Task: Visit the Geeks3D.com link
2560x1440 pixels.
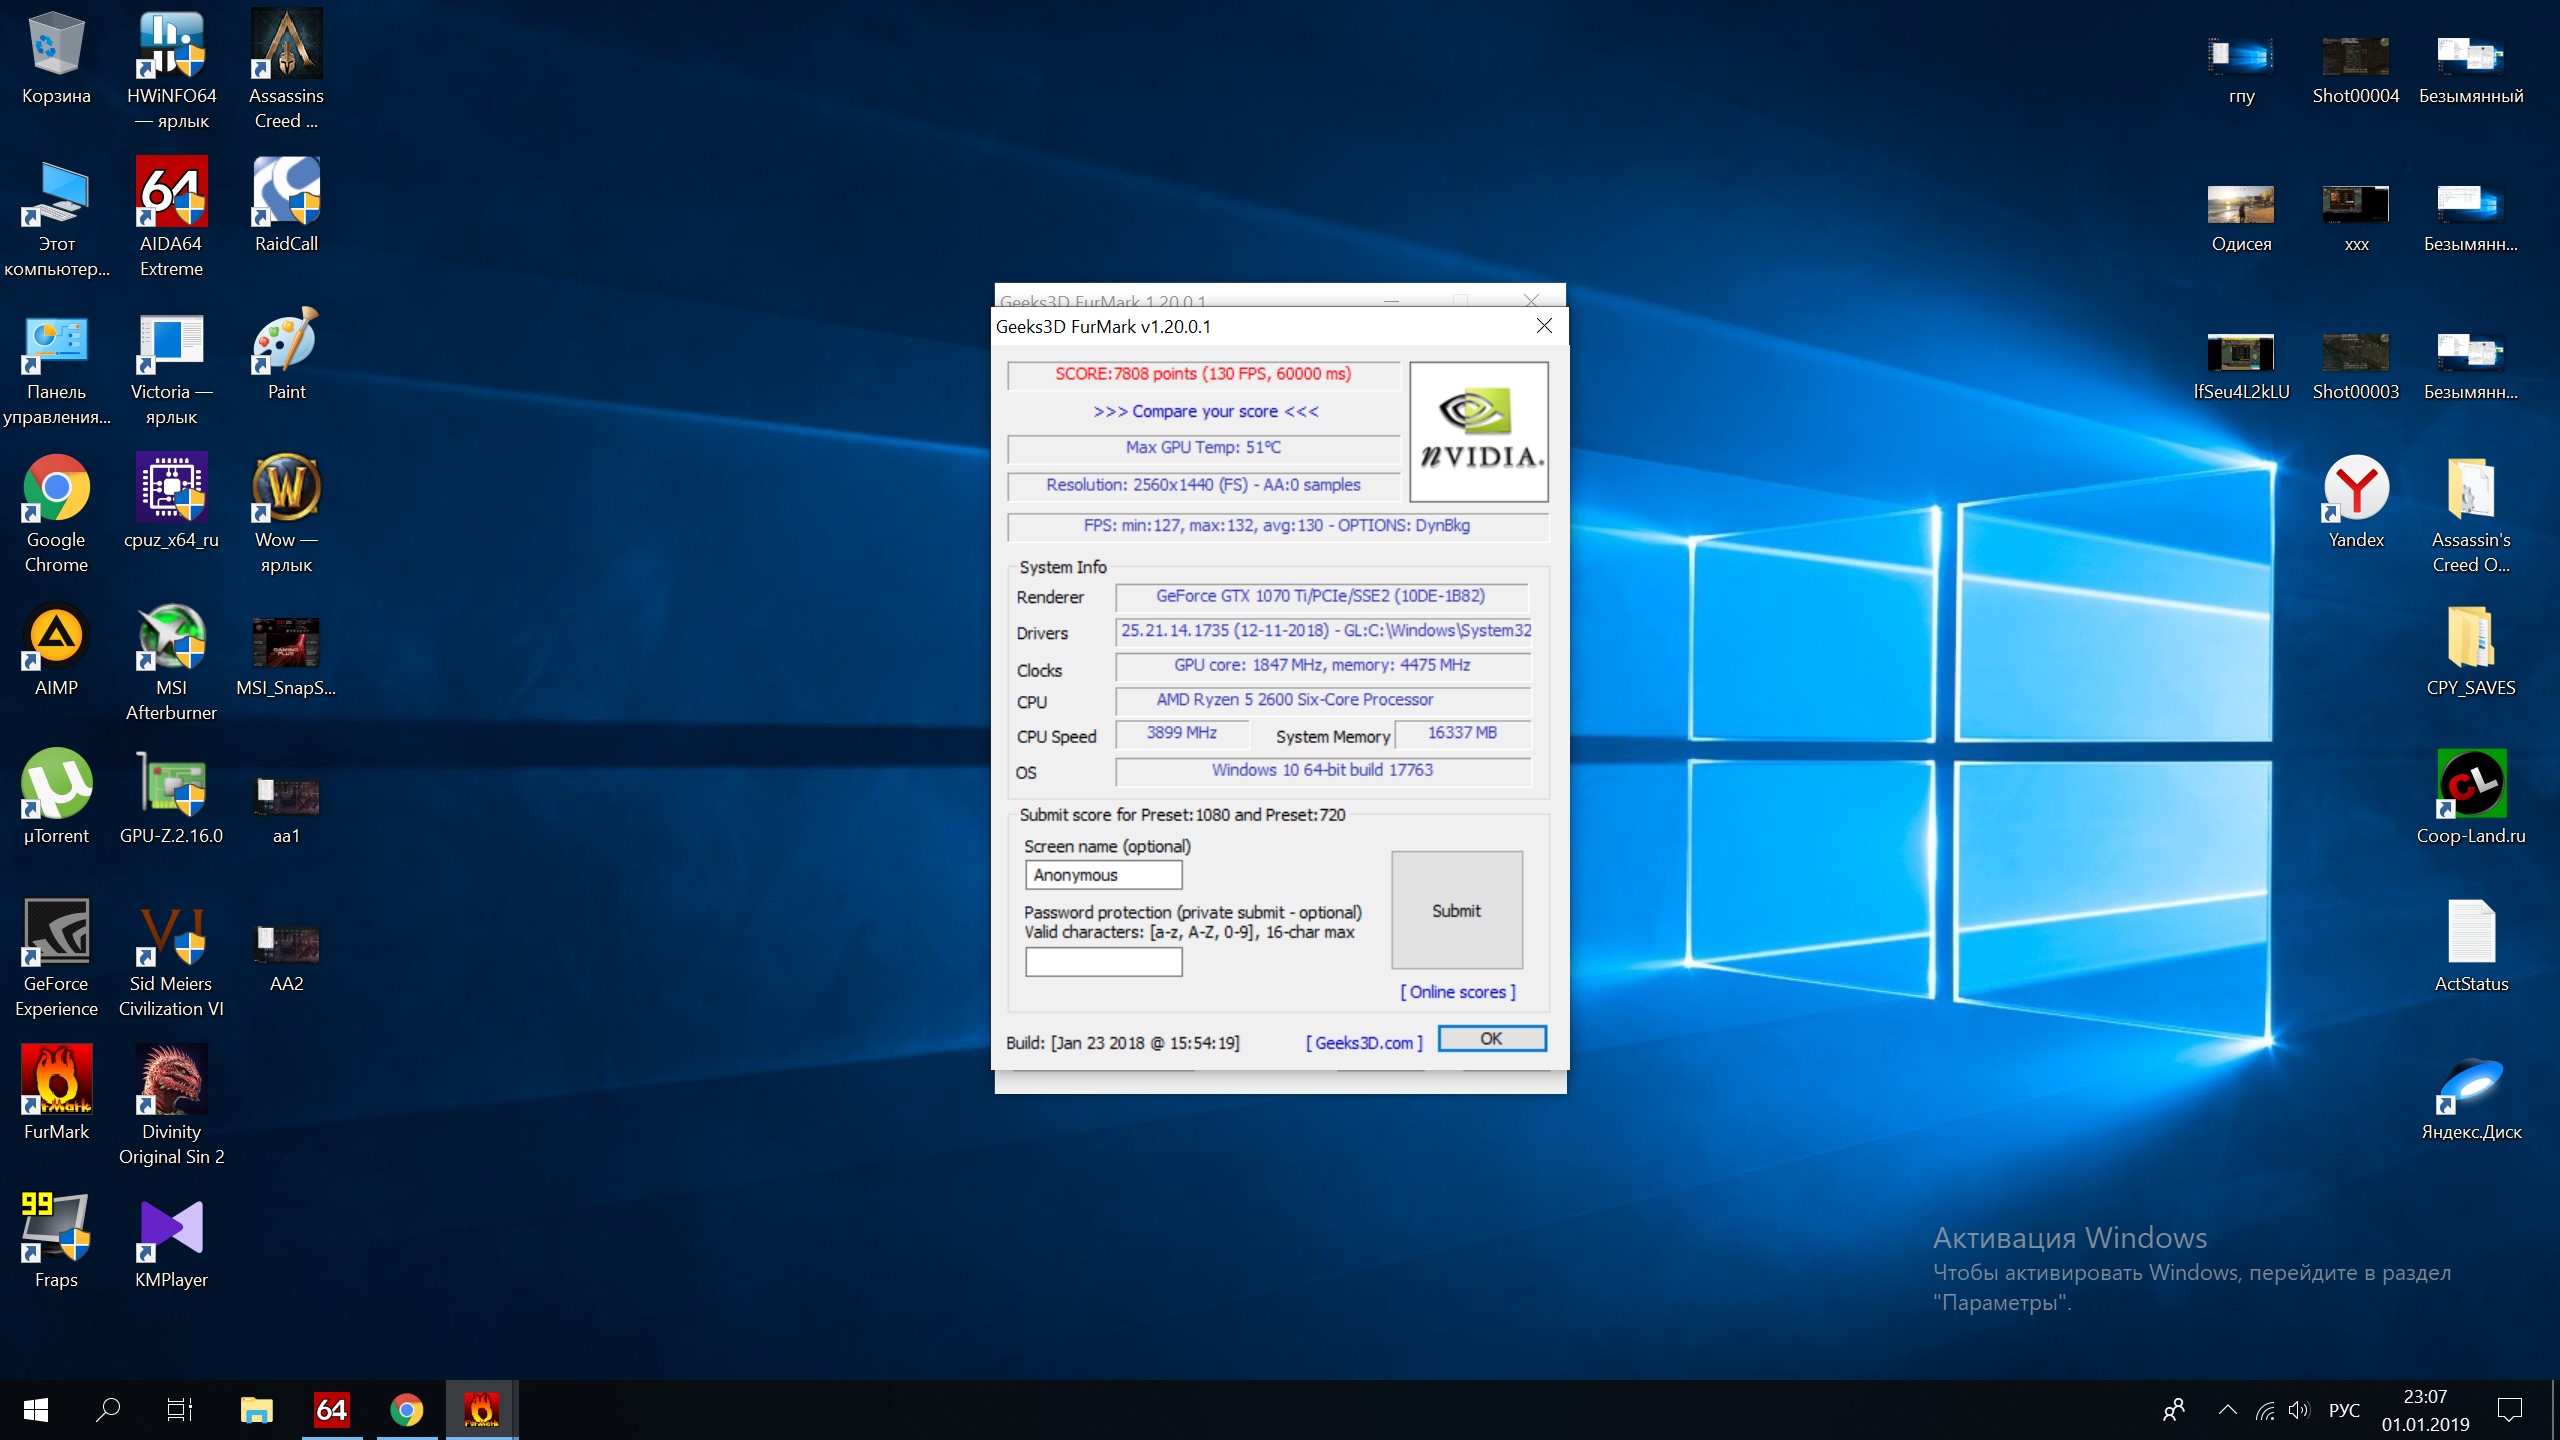Action: point(1364,1043)
